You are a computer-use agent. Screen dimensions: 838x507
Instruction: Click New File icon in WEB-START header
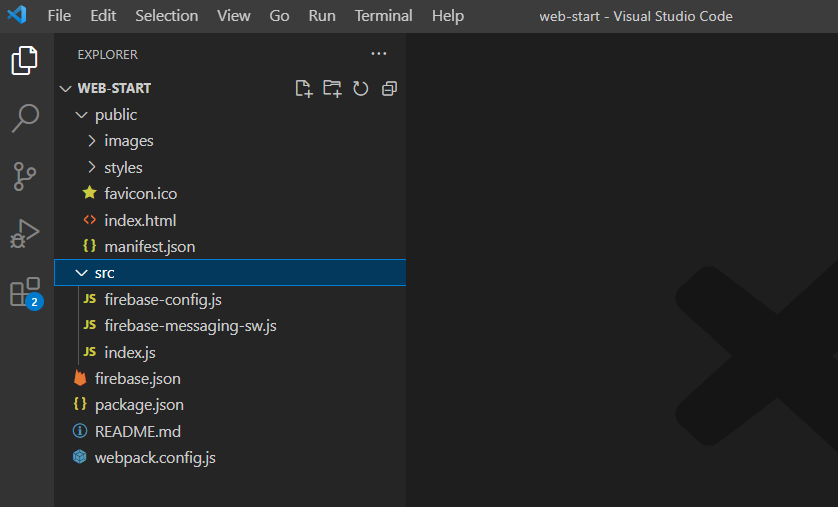[304, 88]
